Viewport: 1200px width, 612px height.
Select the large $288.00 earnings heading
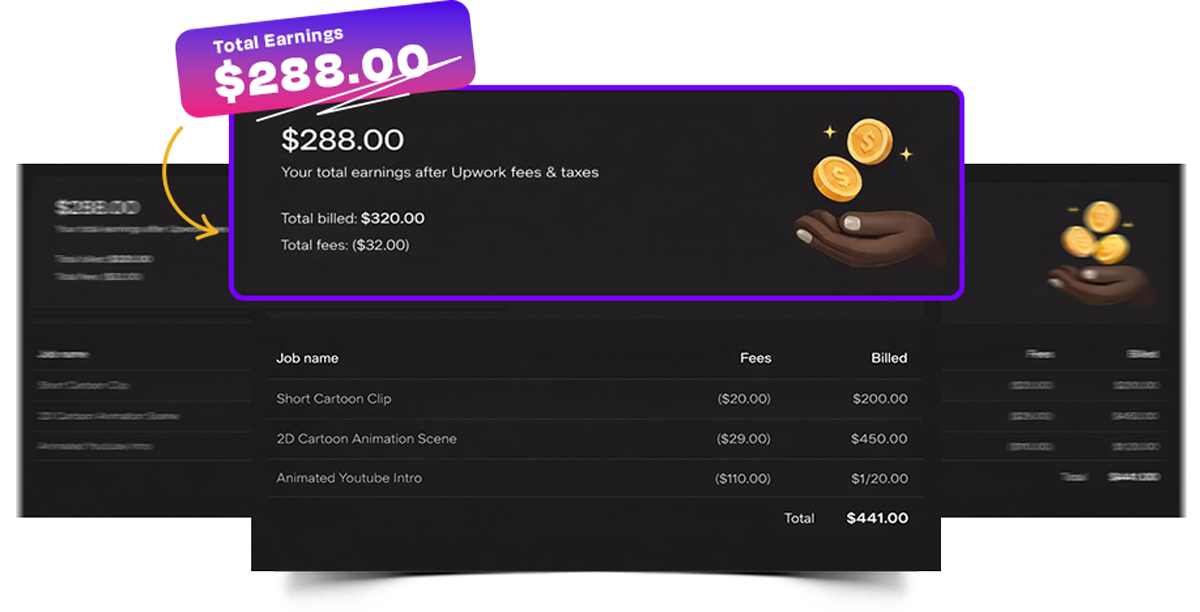[x=342, y=139]
